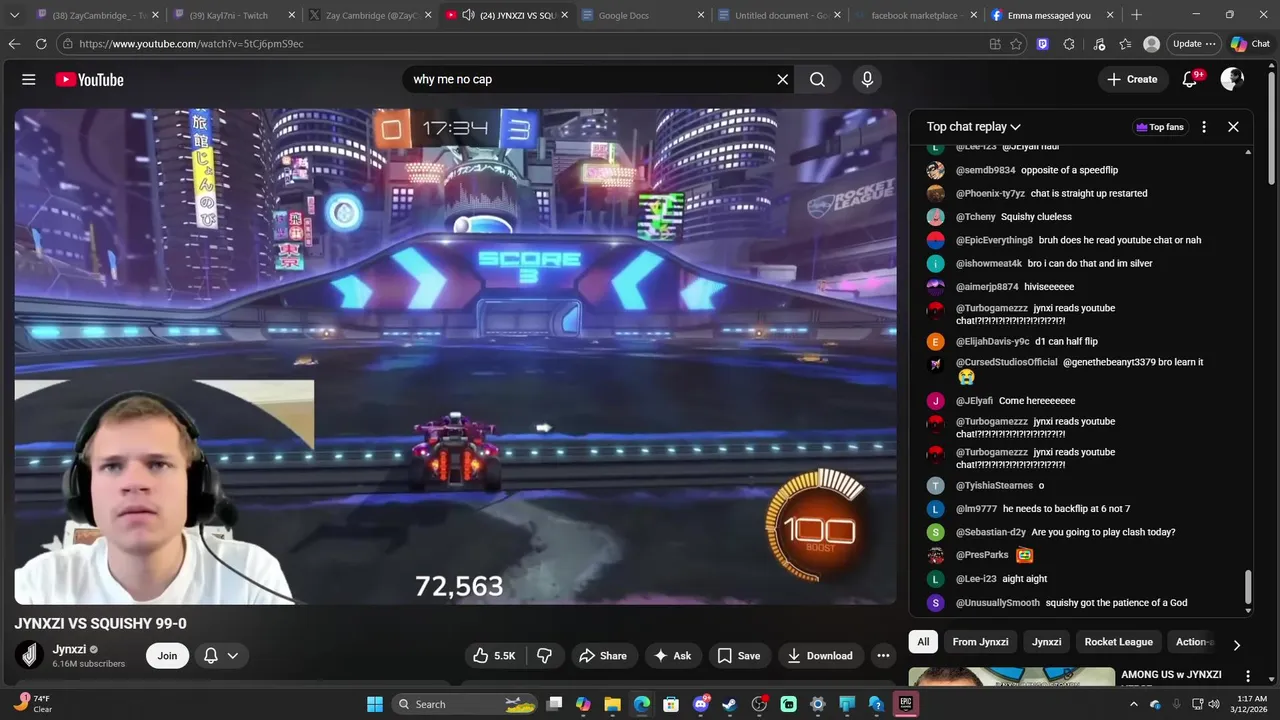Close the chat replay panel
The height and width of the screenshot is (720, 1280).
1233,127
